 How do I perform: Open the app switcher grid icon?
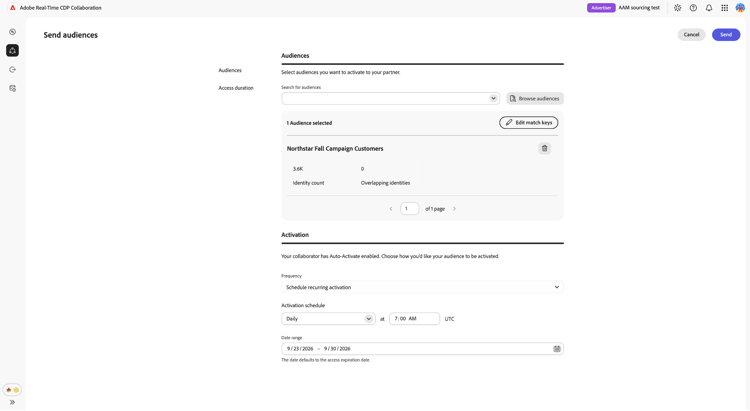(725, 8)
